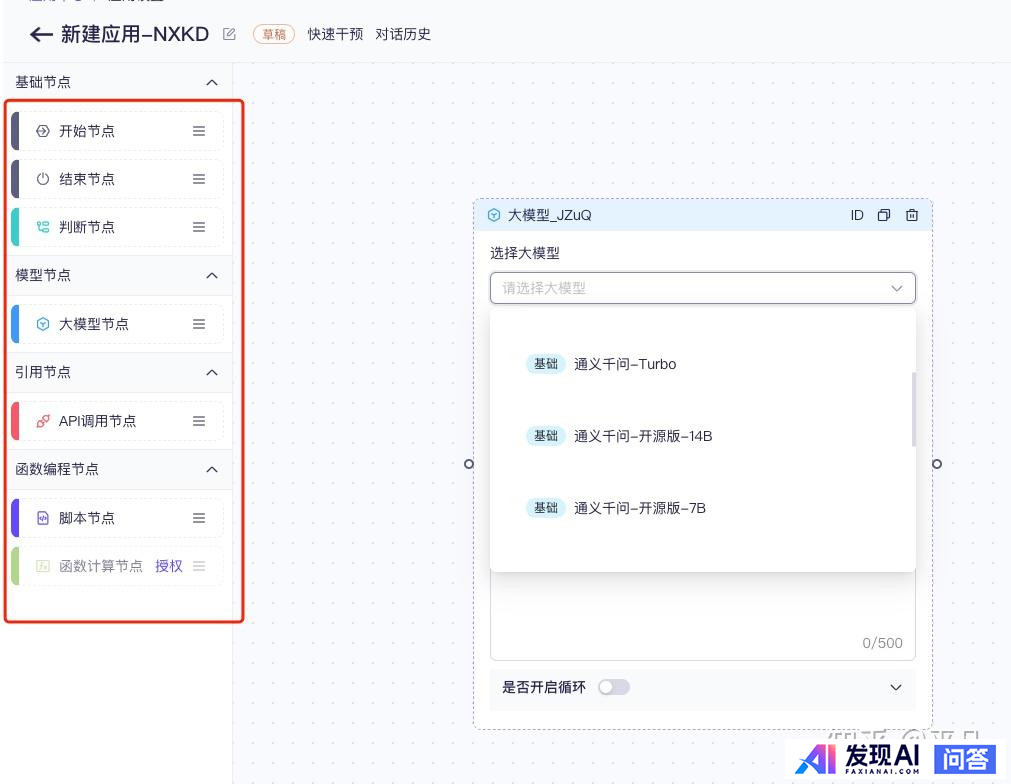Image resolution: width=1011 pixels, height=784 pixels.
Task: Select 通义千问-Turbo option
Action: coord(702,364)
